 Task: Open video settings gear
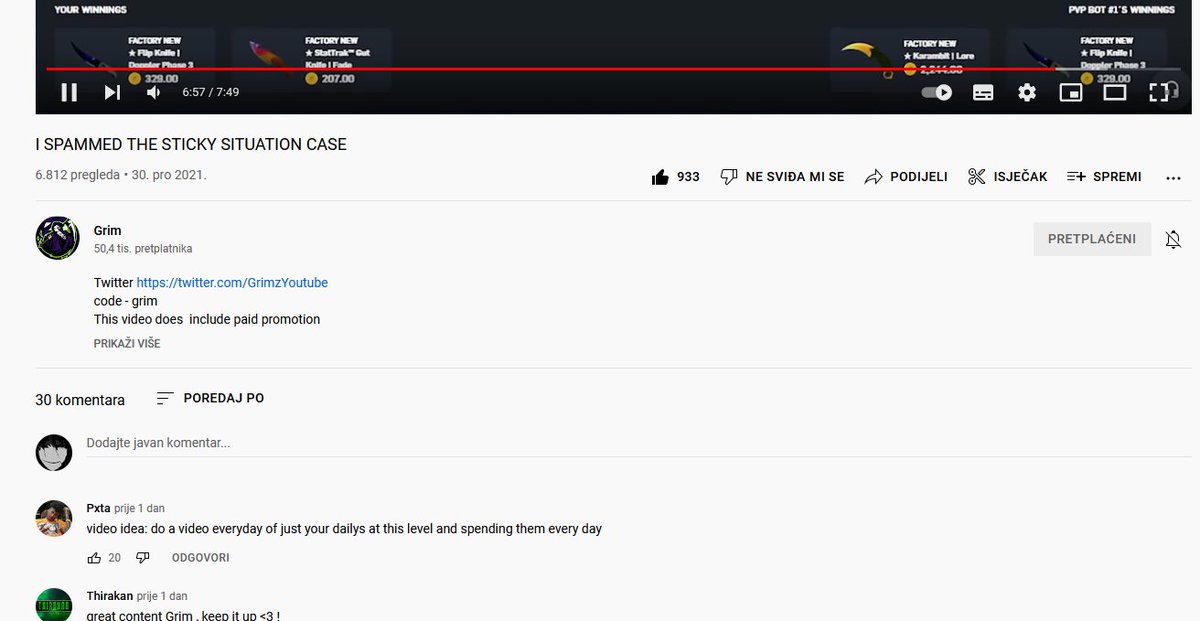click(1027, 92)
